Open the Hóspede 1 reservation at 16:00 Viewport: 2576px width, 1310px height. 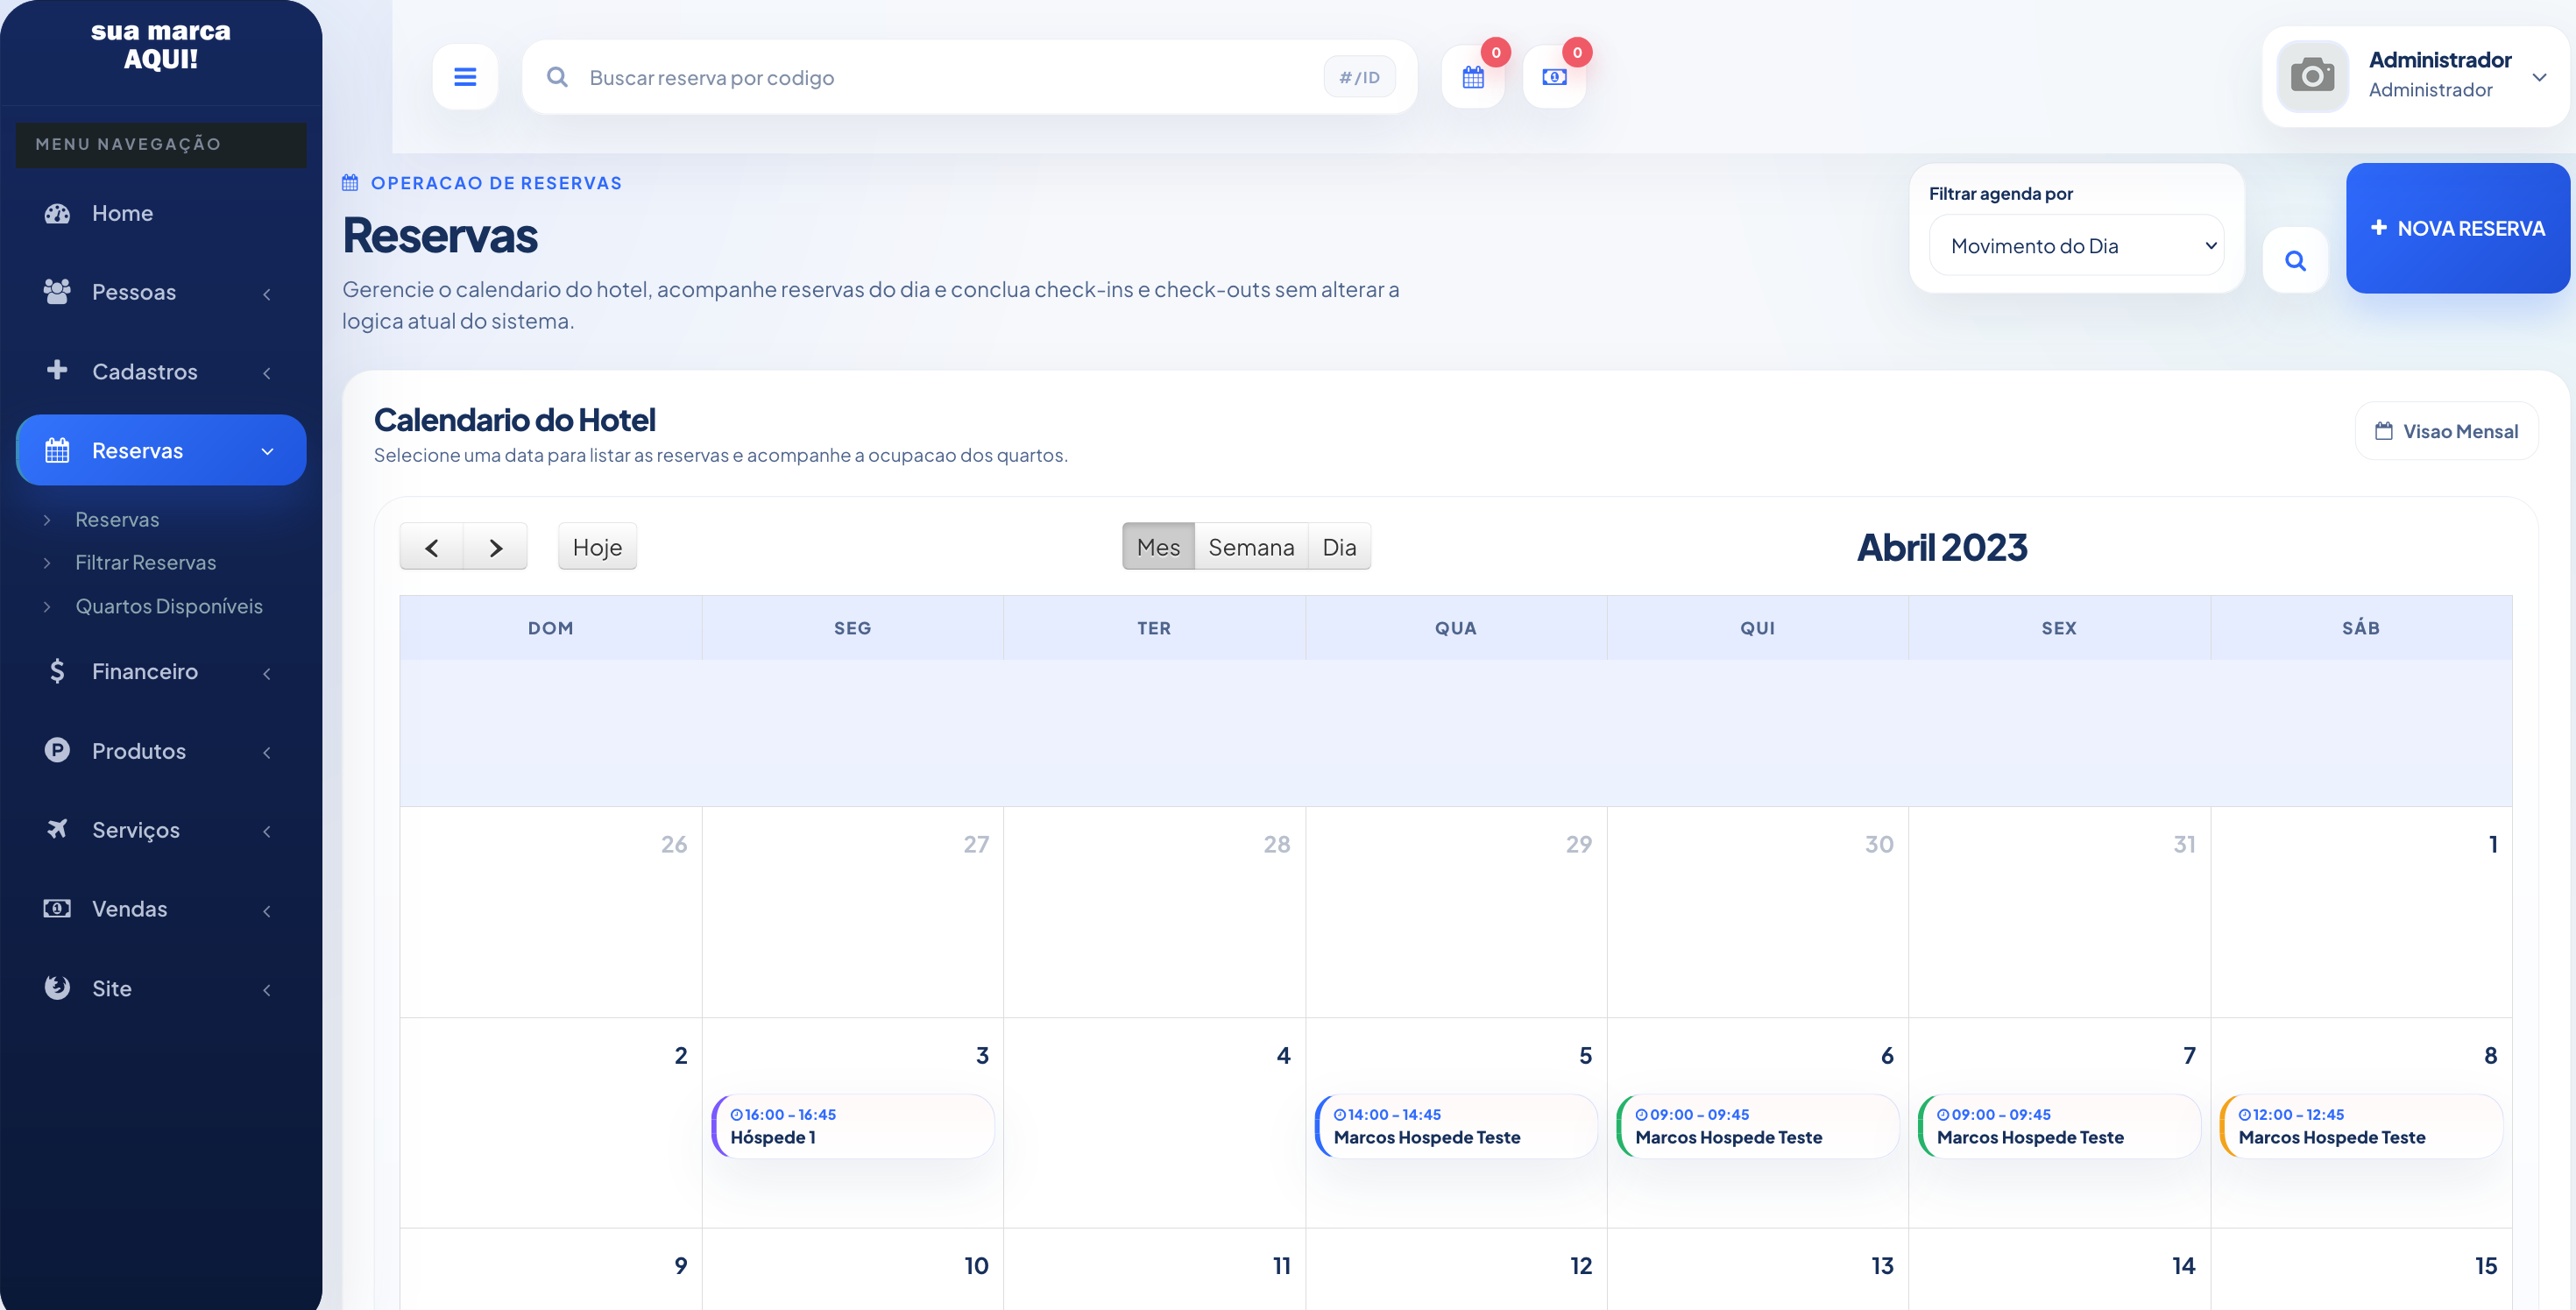(853, 1126)
